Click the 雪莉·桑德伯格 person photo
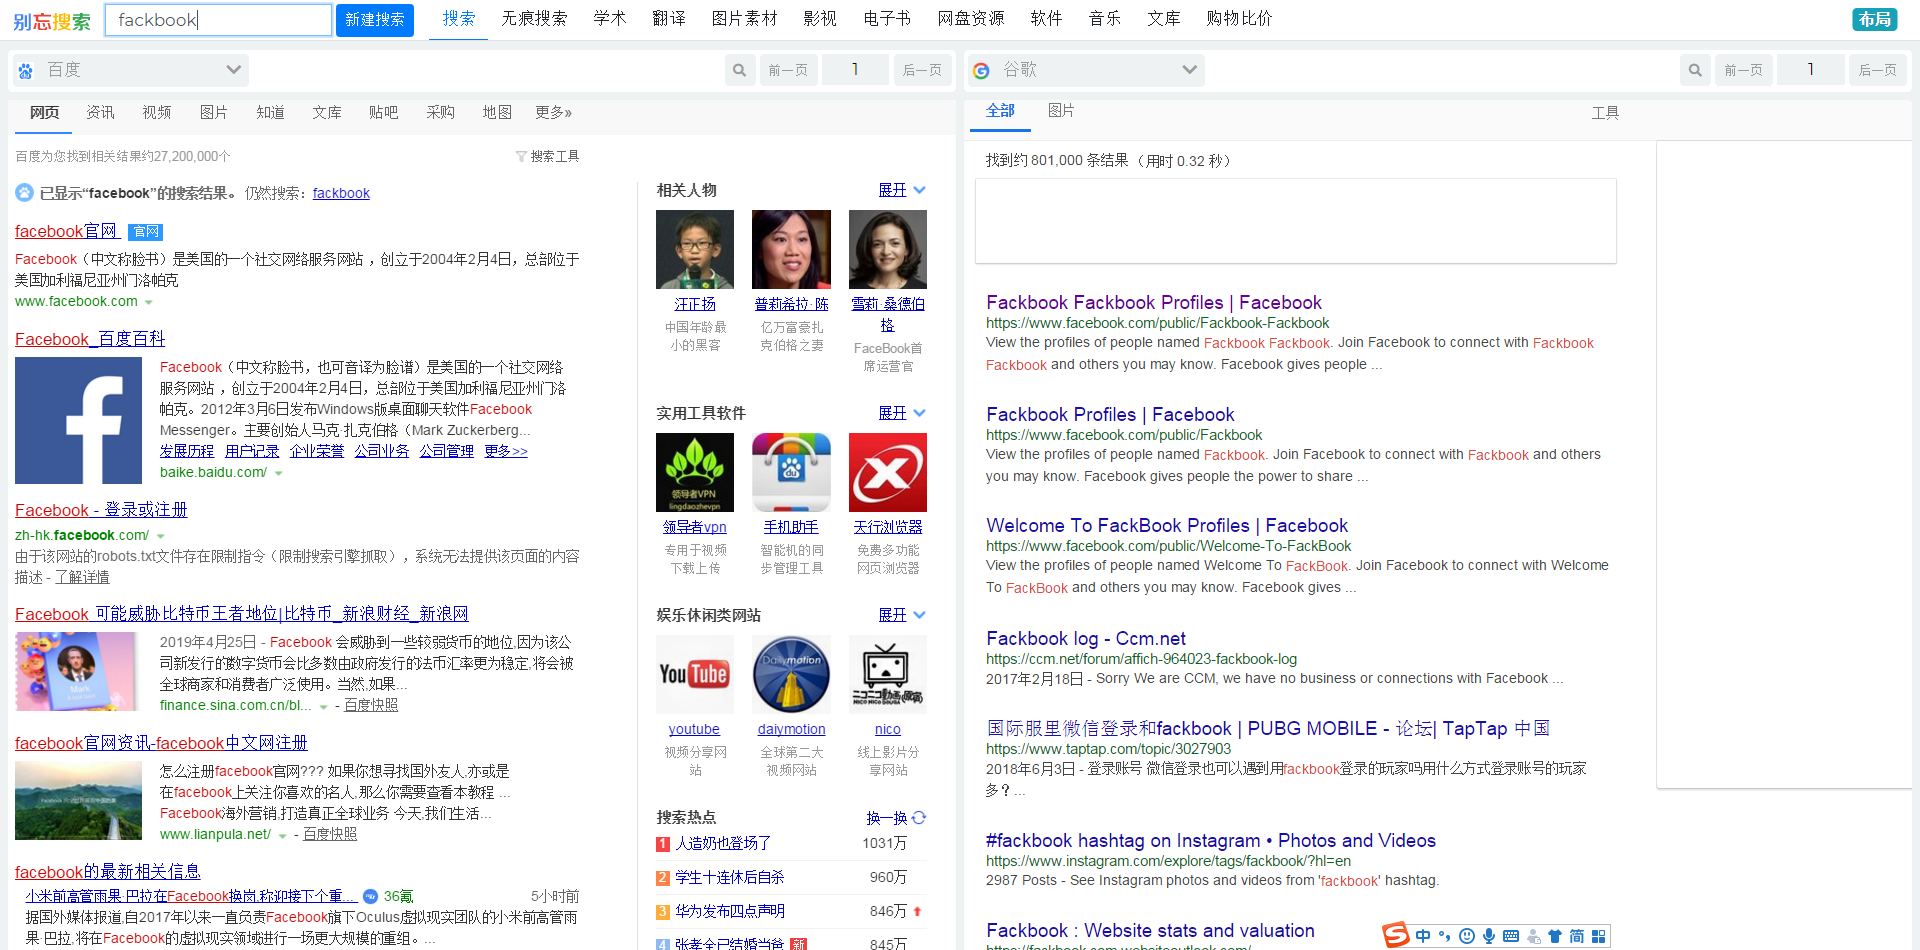The width and height of the screenshot is (1920, 950). coord(888,249)
